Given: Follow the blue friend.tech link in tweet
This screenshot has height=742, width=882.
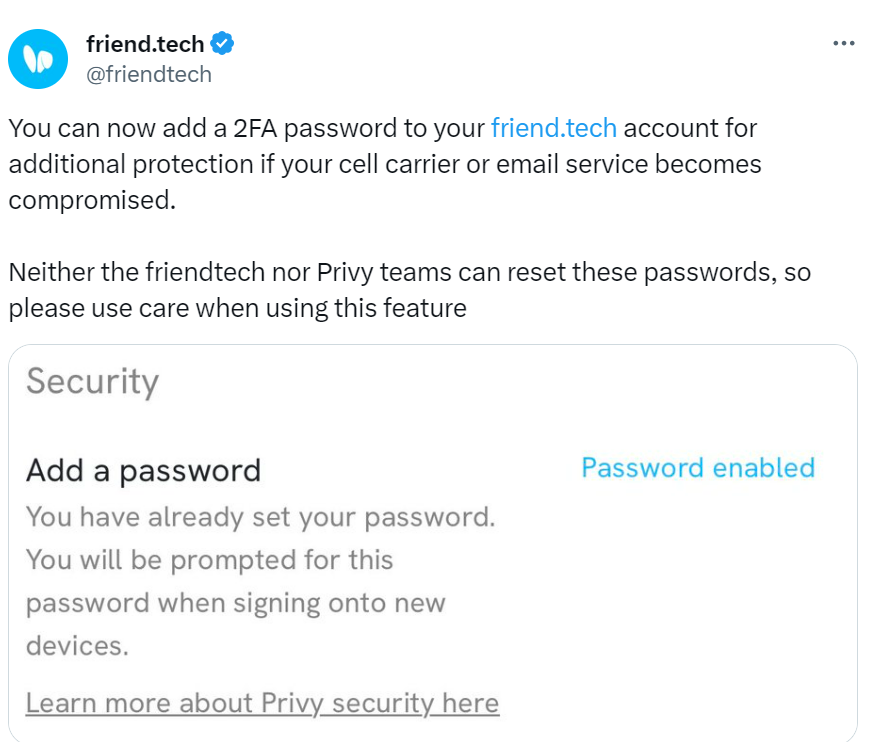Looking at the screenshot, I should pyautogui.click(x=554, y=128).
